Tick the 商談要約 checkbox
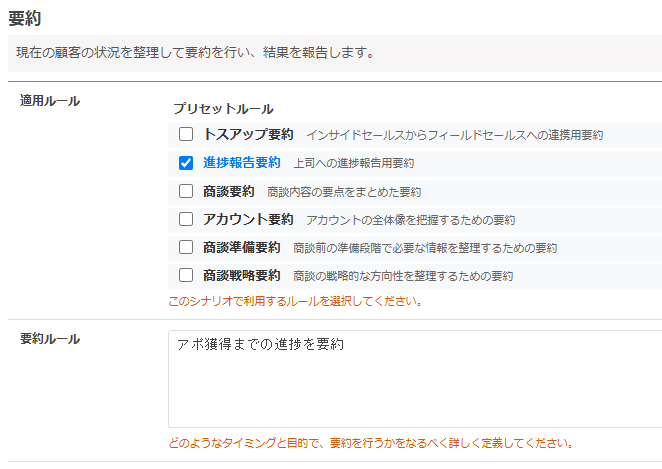This screenshot has height=469, width=662. tap(186, 191)
